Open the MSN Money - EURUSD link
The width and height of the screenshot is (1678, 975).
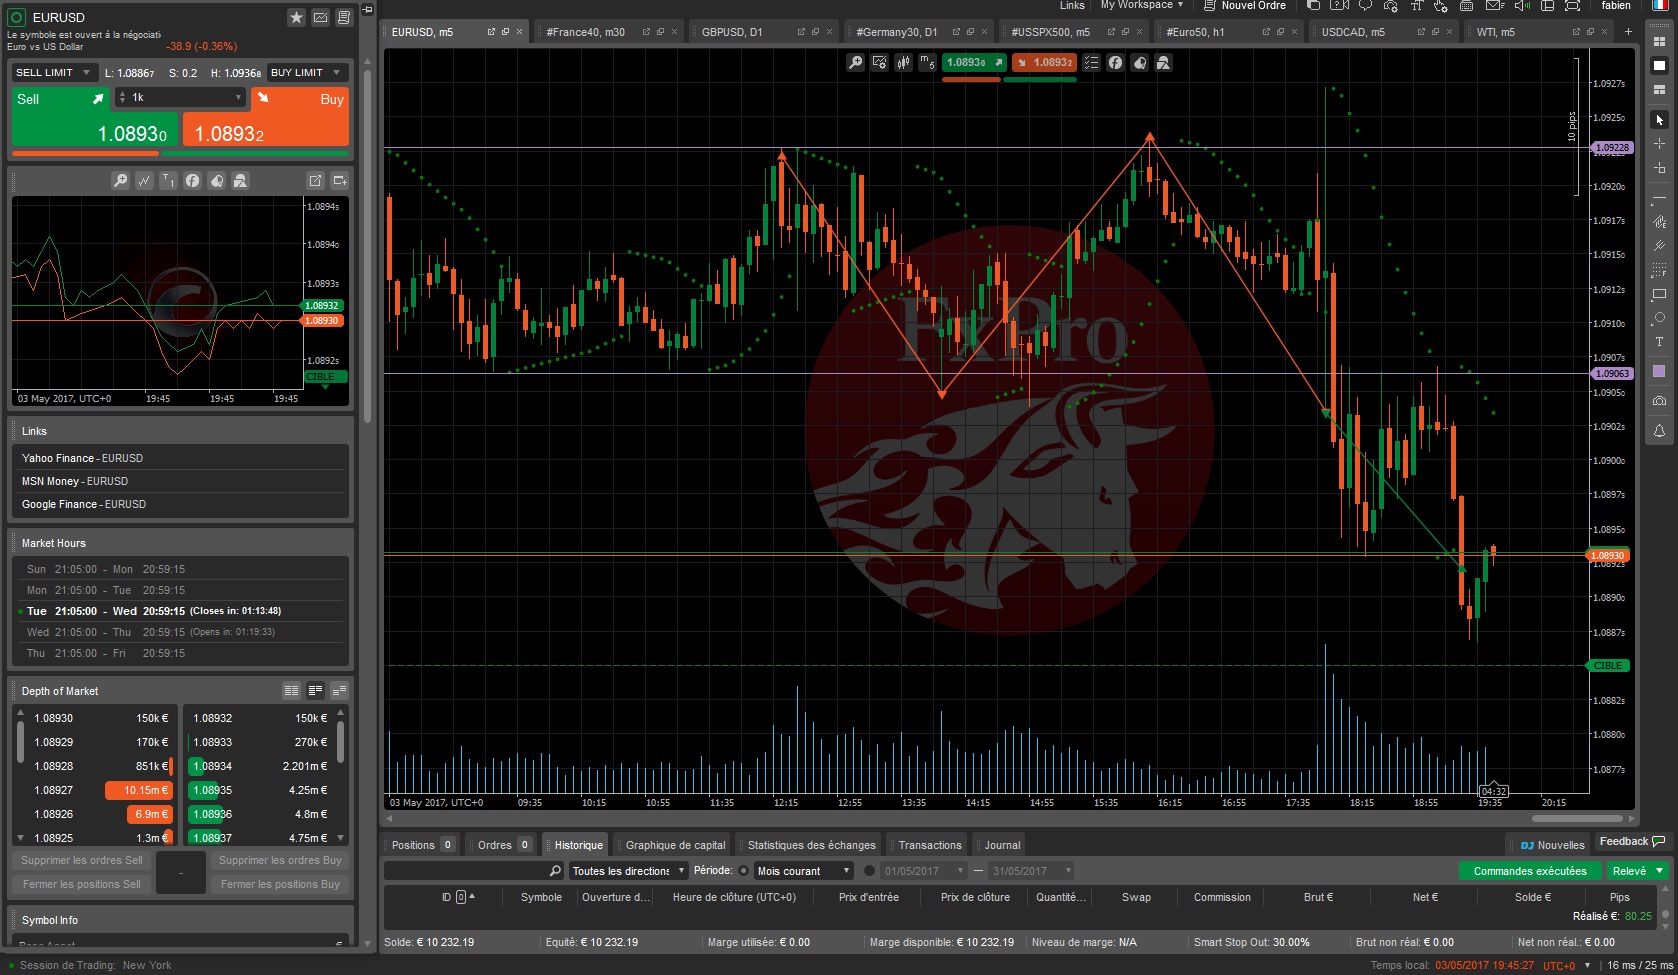pos(75,481)
